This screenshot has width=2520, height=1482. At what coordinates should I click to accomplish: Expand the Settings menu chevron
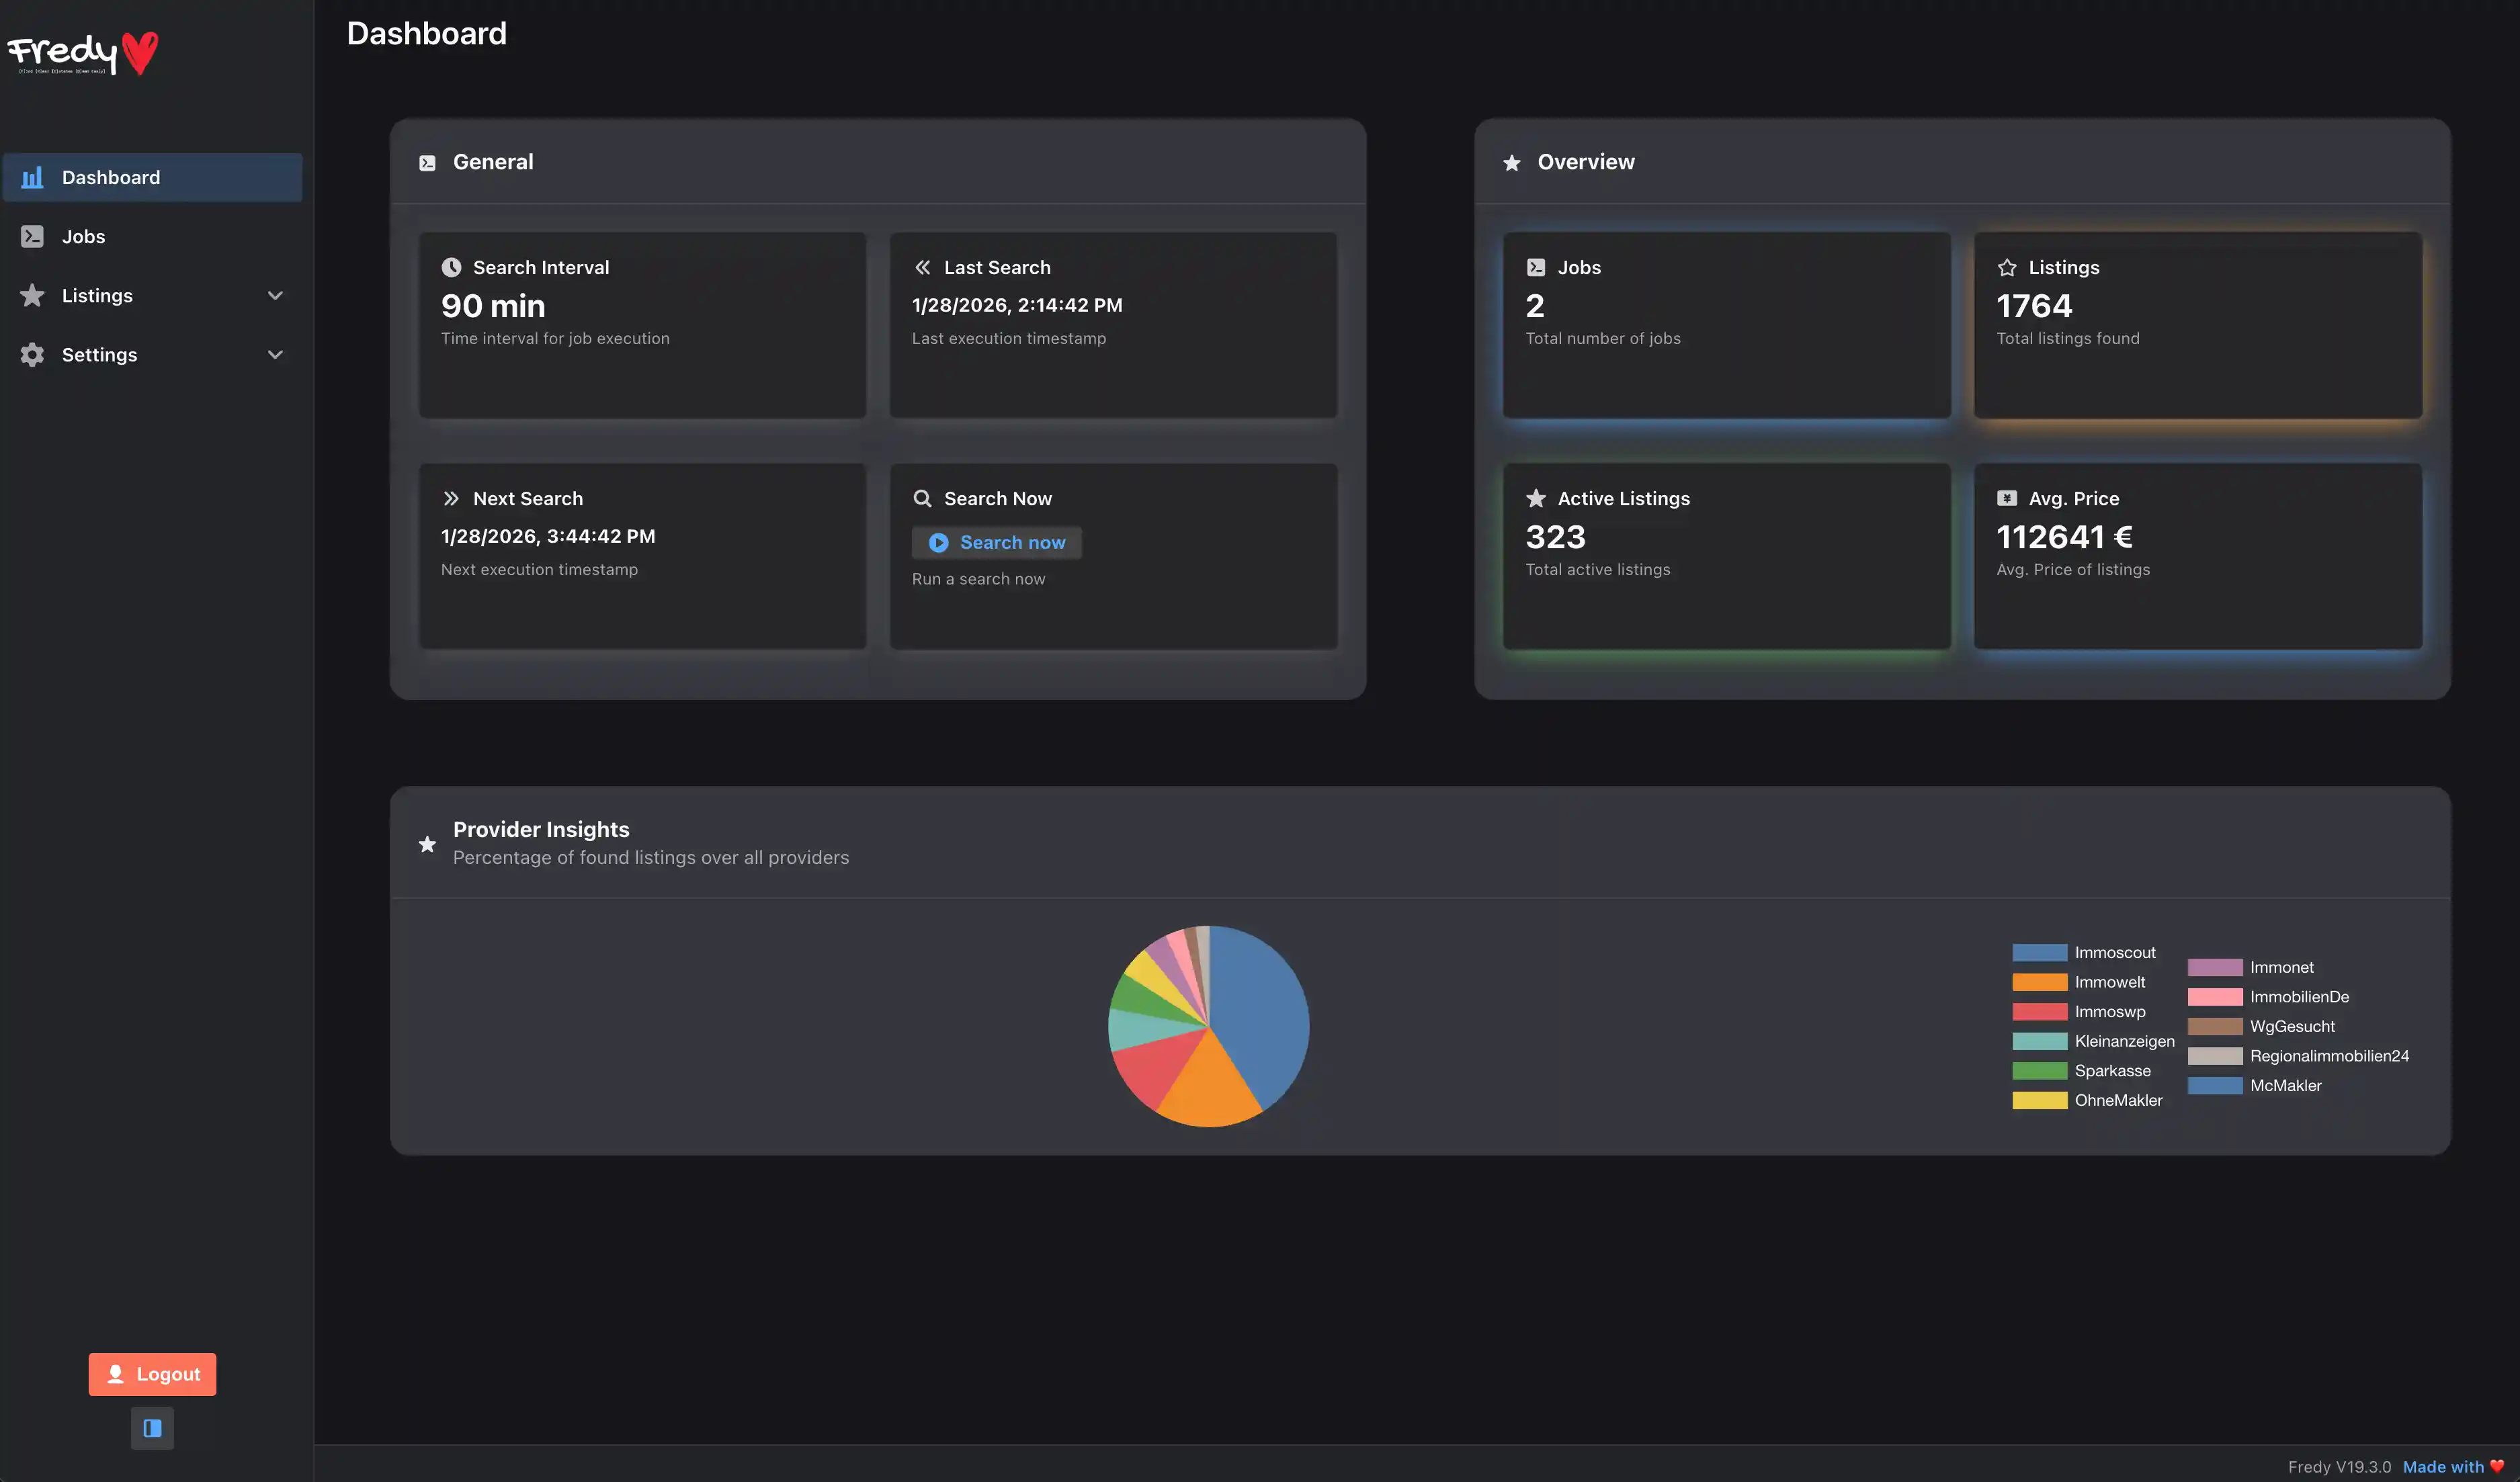tap(276, 355)
